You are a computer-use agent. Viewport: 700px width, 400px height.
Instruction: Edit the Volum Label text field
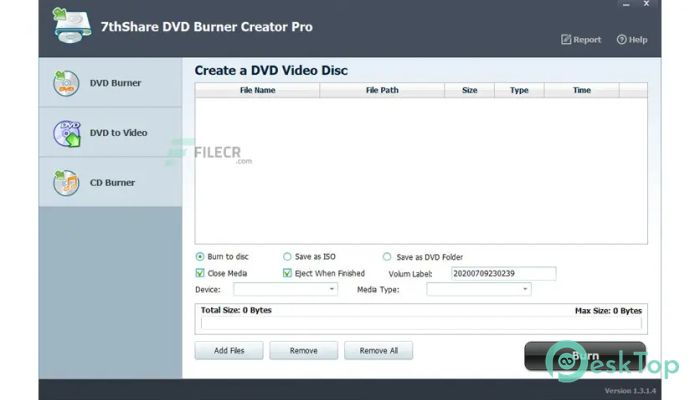(x=504, y=274)
